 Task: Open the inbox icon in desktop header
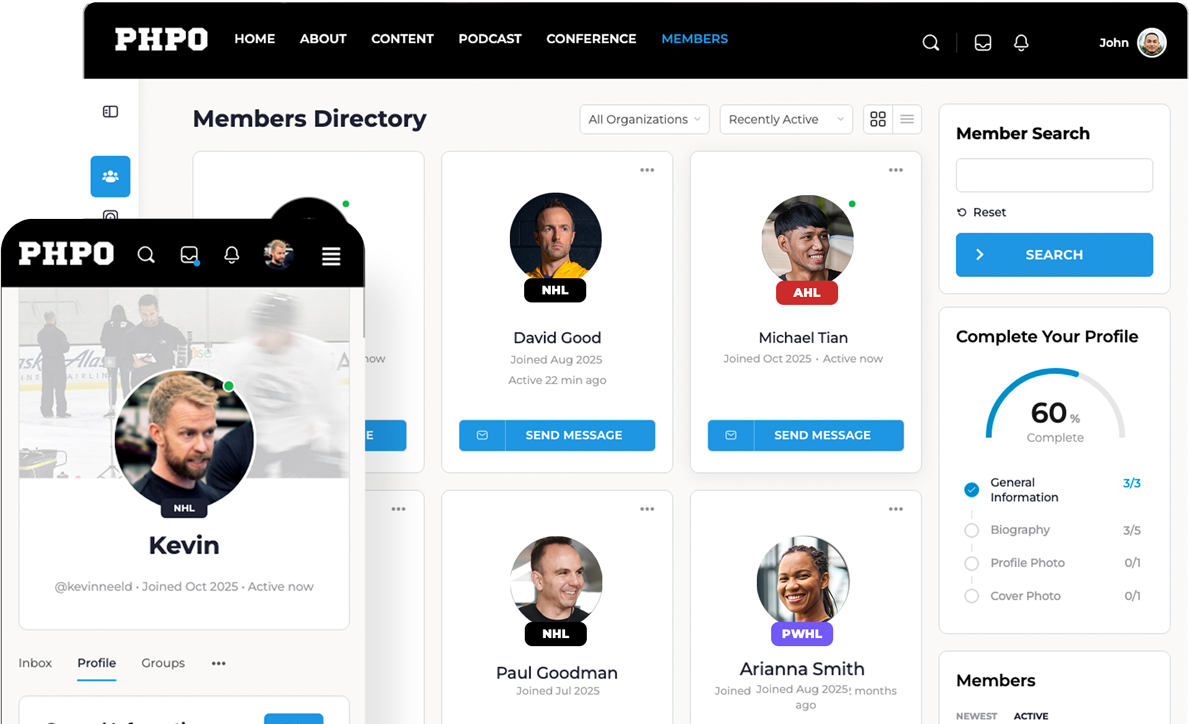983,42
